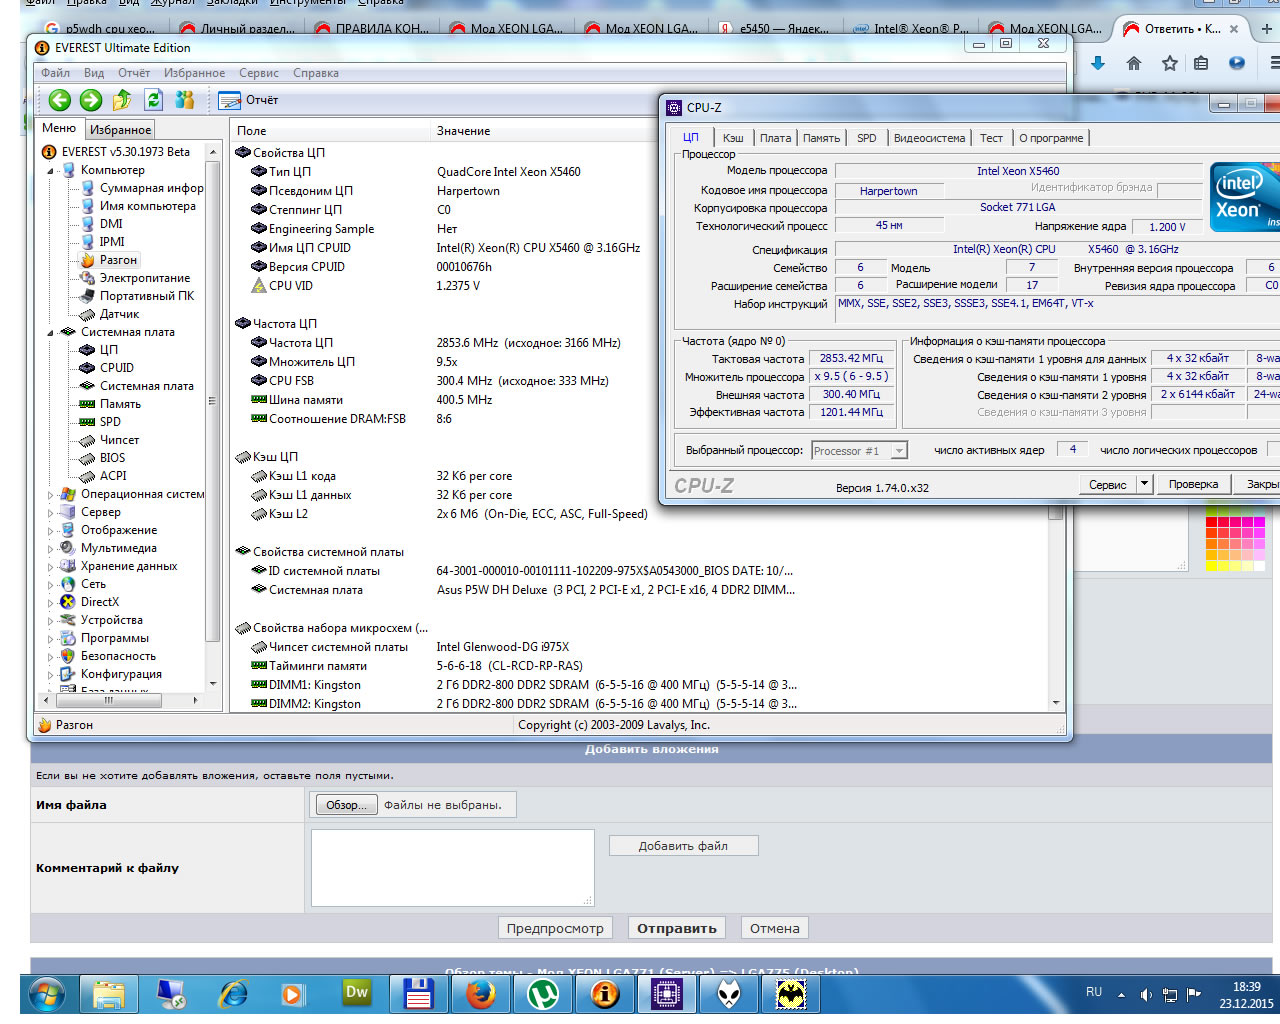Open the Файл menu in EVEREST
Image resolution: width=1280 pixels, height=1024 pixels.
click(x=55, y=73)
